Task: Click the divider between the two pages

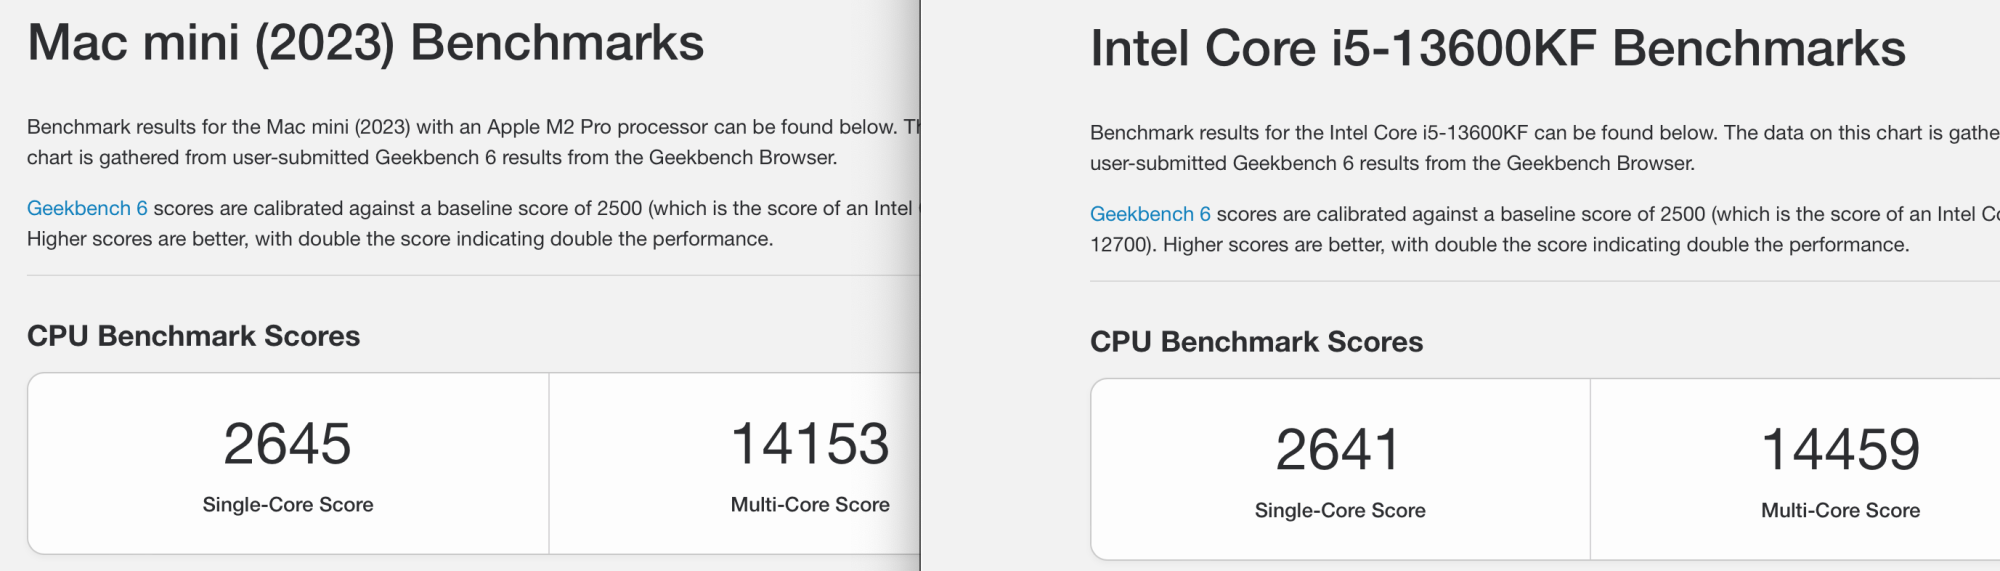Action: (920, 285)
